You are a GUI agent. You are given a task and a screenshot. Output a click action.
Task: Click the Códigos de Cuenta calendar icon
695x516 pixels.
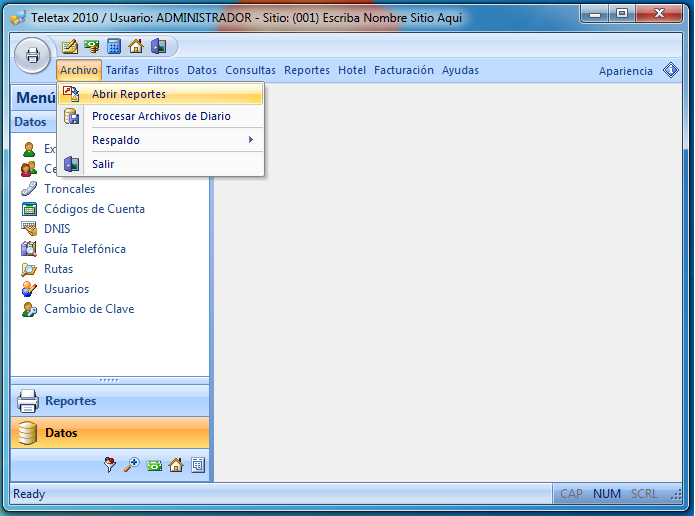tap(29, 209)
